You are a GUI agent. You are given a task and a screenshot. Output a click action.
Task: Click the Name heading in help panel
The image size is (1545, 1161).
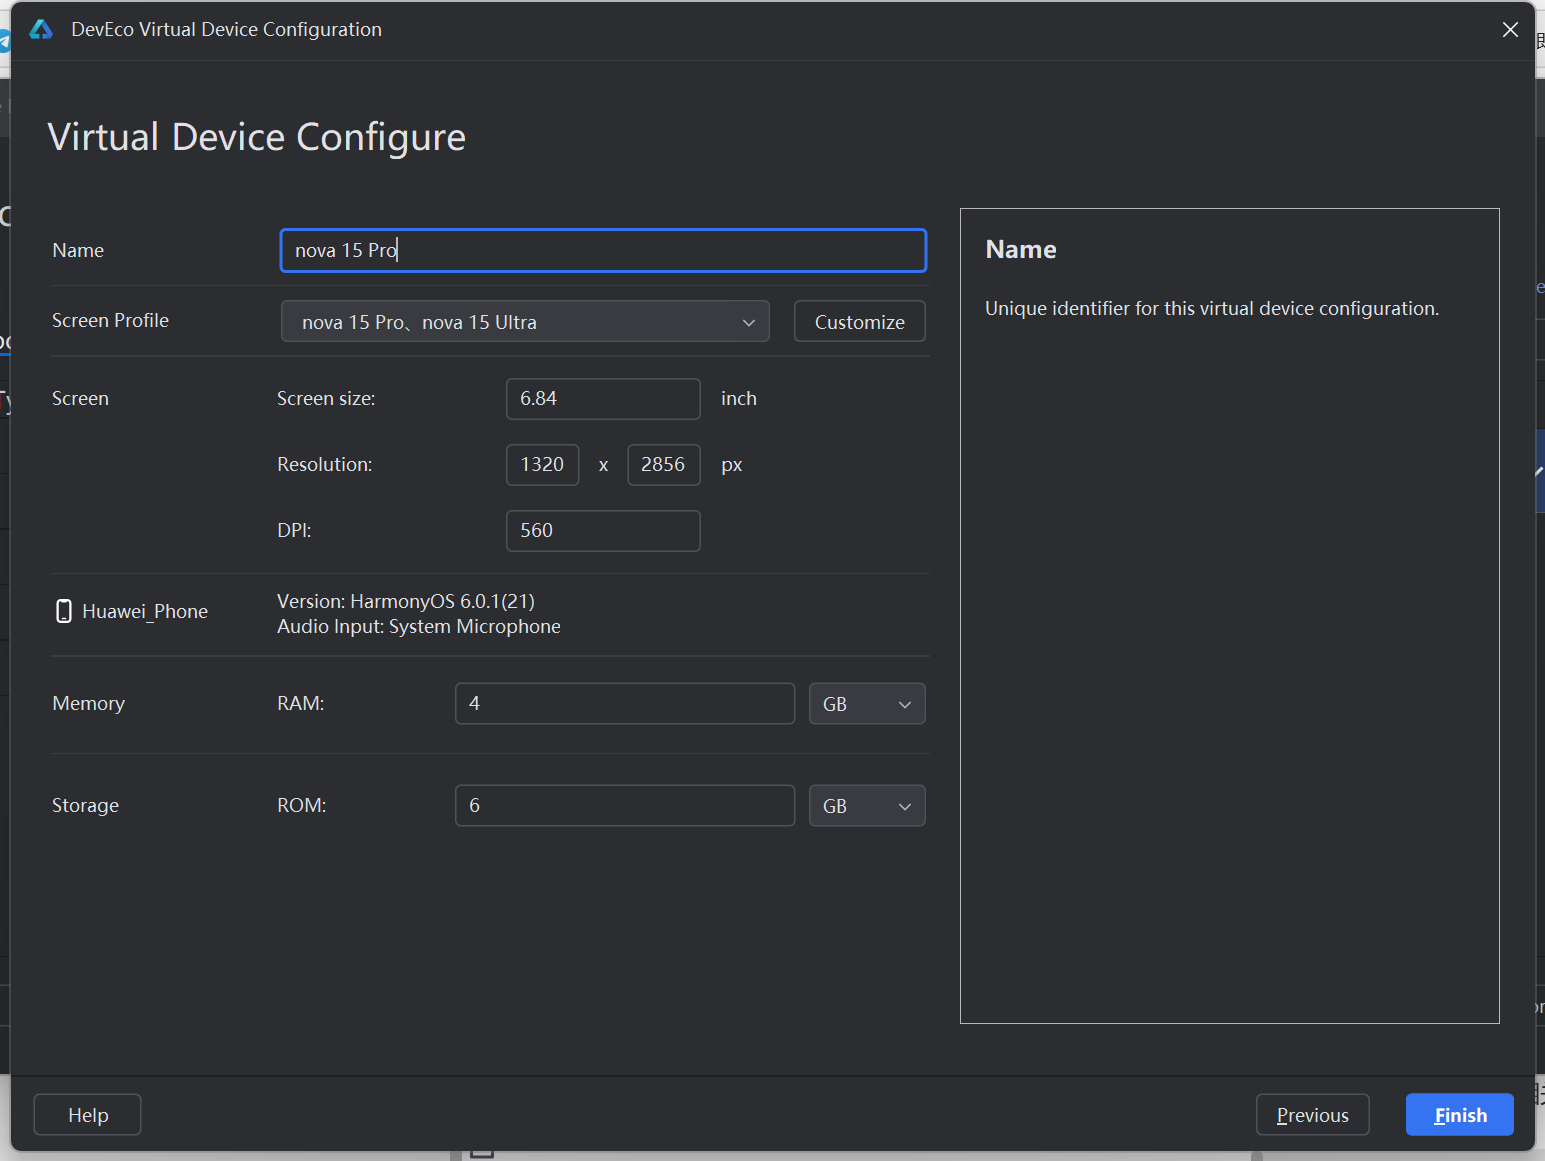point(1021,249)
